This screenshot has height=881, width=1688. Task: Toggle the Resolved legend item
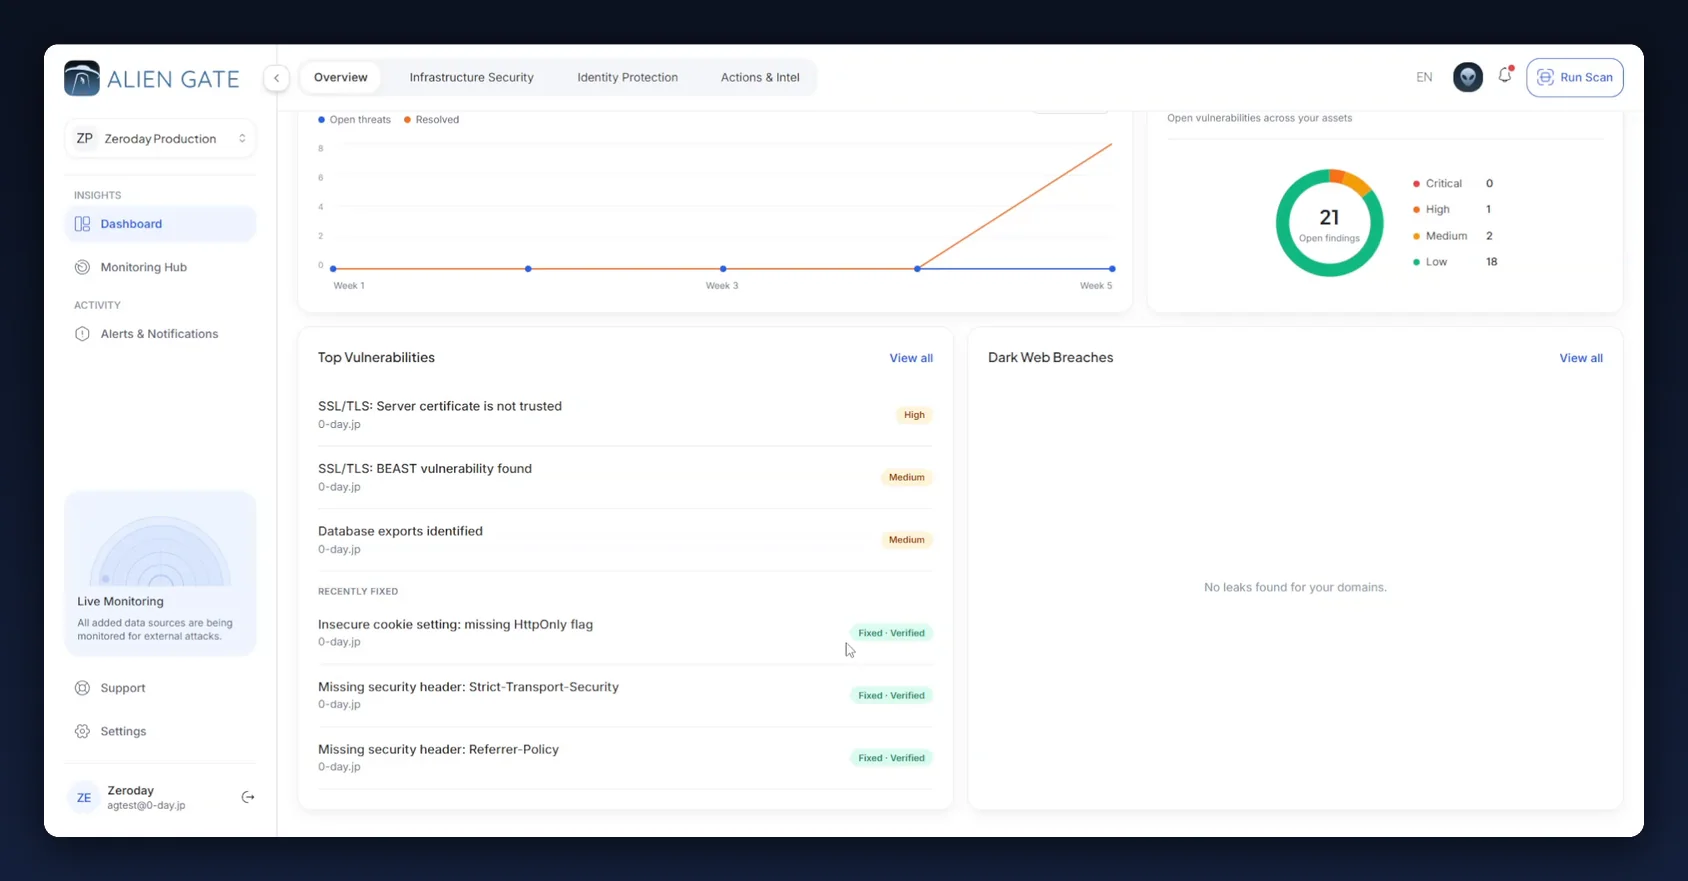(431, 119)
